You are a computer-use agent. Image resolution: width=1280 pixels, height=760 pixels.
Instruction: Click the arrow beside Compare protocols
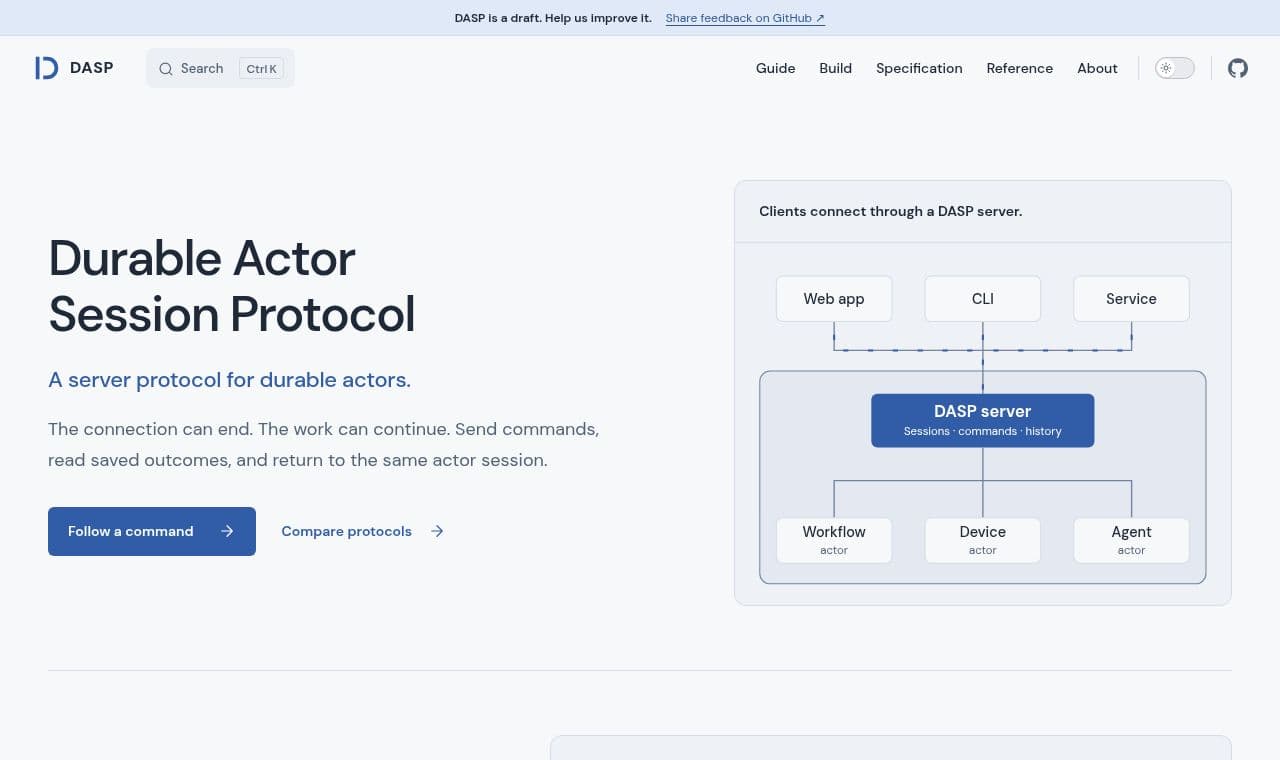[x=437, y=531]
